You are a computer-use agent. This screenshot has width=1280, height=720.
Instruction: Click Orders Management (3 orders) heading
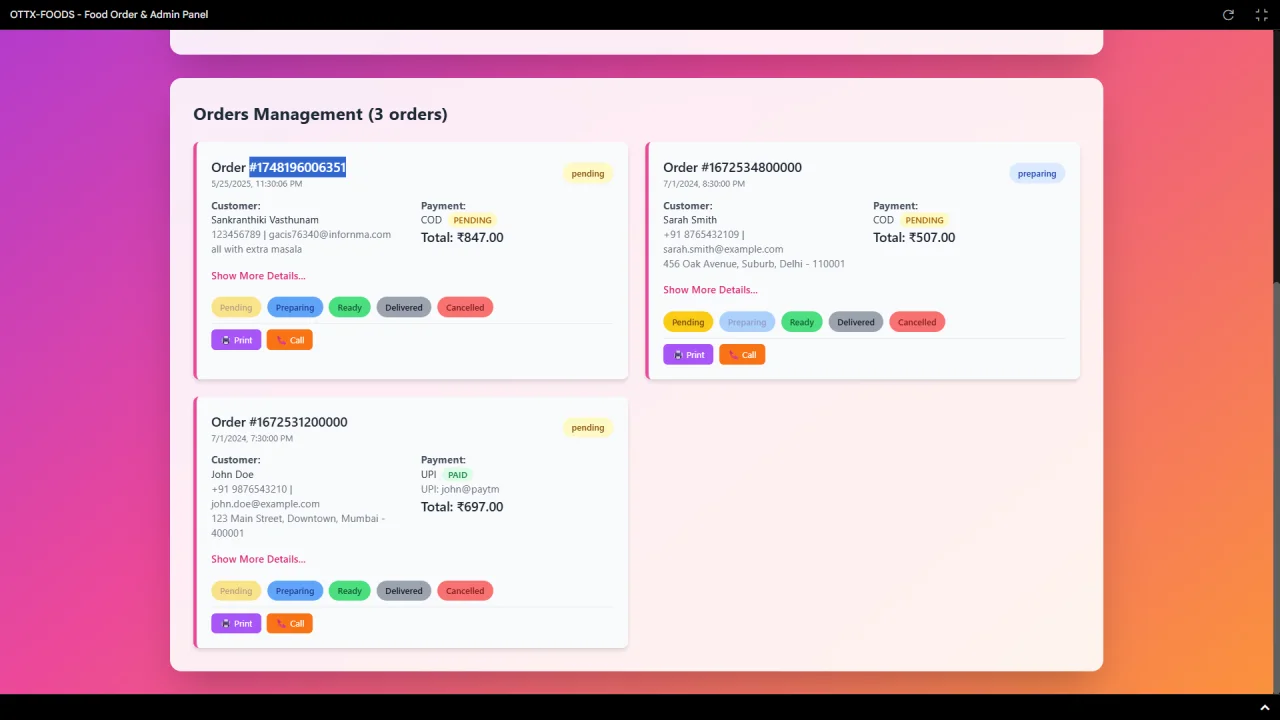click(x=320, y=114)
